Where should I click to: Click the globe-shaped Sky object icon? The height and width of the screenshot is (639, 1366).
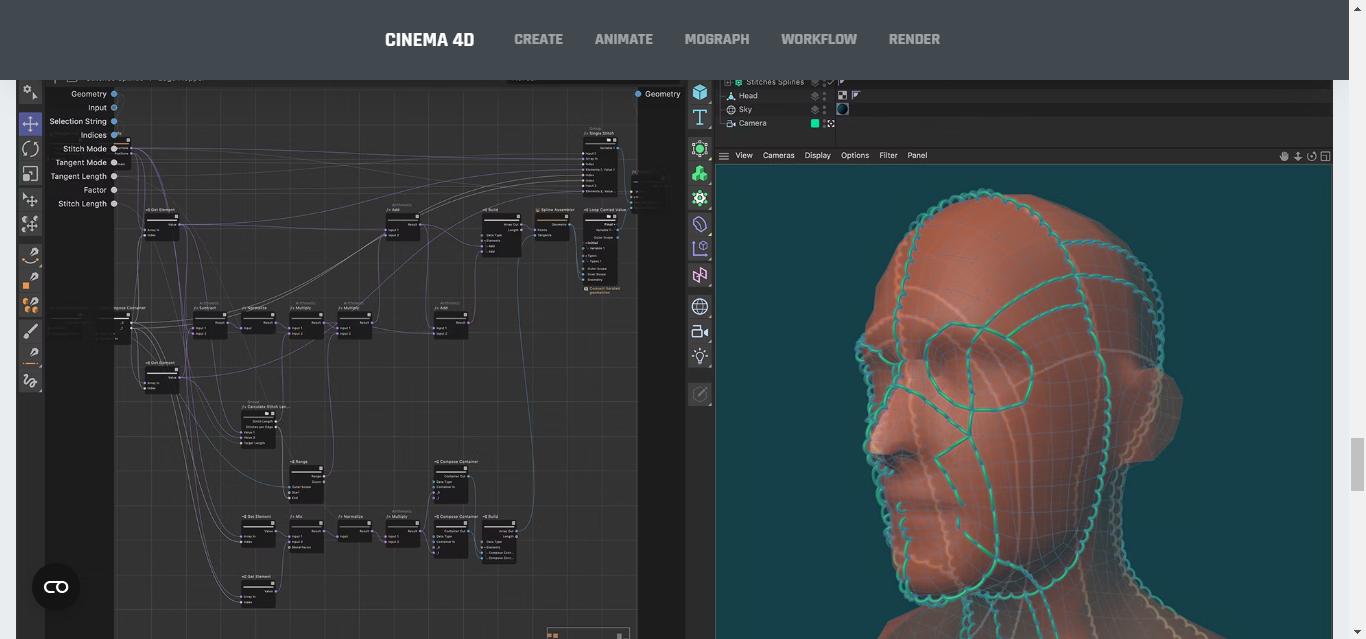pyautogui.click(x=700, y=306)
